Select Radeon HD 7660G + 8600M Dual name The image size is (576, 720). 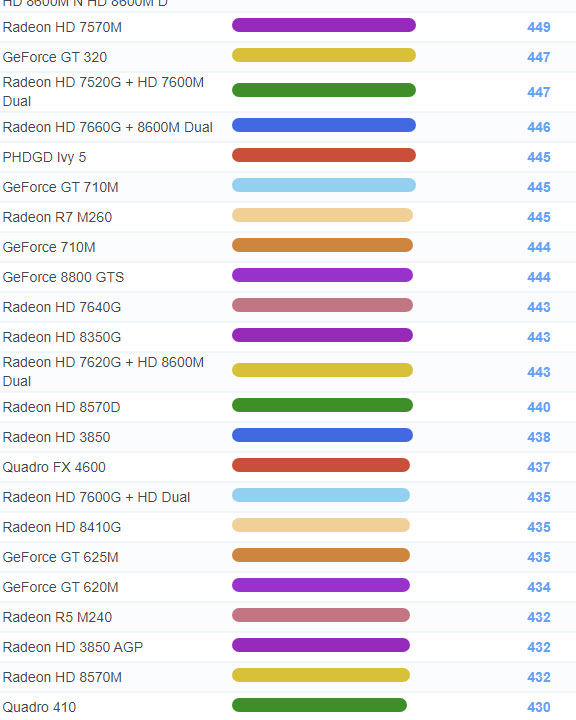click(x=107, y=127)
